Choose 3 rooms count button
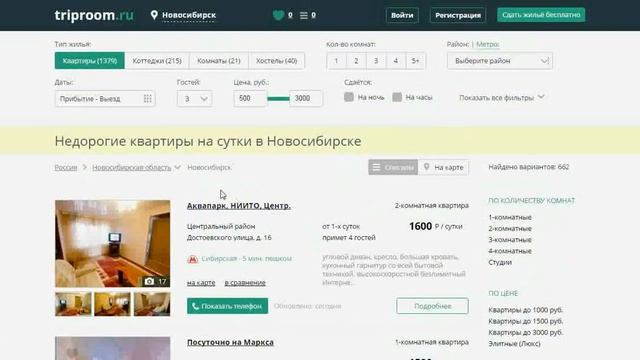Image resolution: width=640 pixels, height=360 pixels. pyautogui.click(x=376, y=60)
